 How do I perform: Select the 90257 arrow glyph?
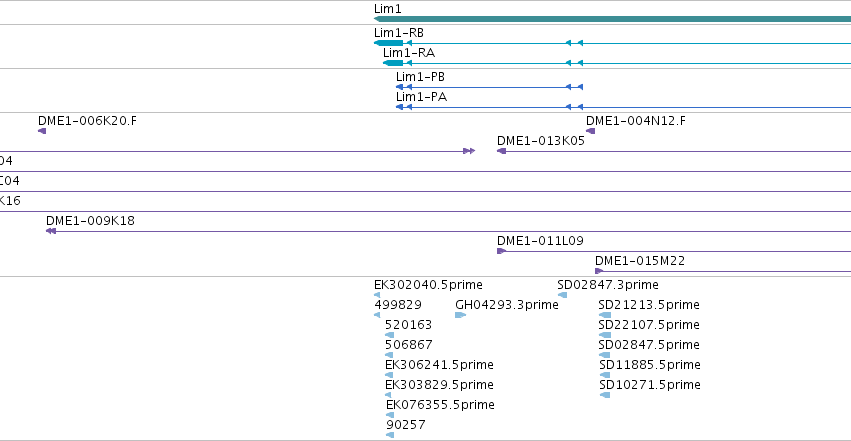pyautogui.click(x=390, y=435)
